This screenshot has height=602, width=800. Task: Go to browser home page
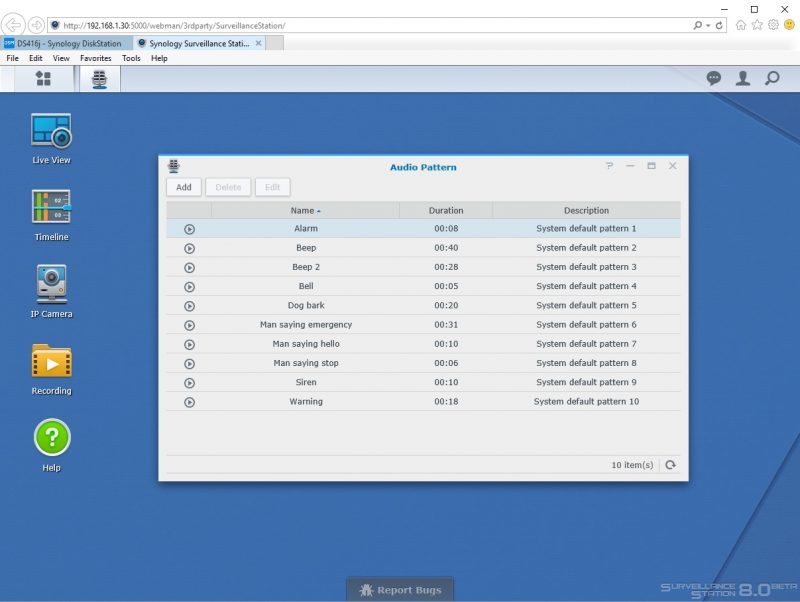click(x=741, y=25)
